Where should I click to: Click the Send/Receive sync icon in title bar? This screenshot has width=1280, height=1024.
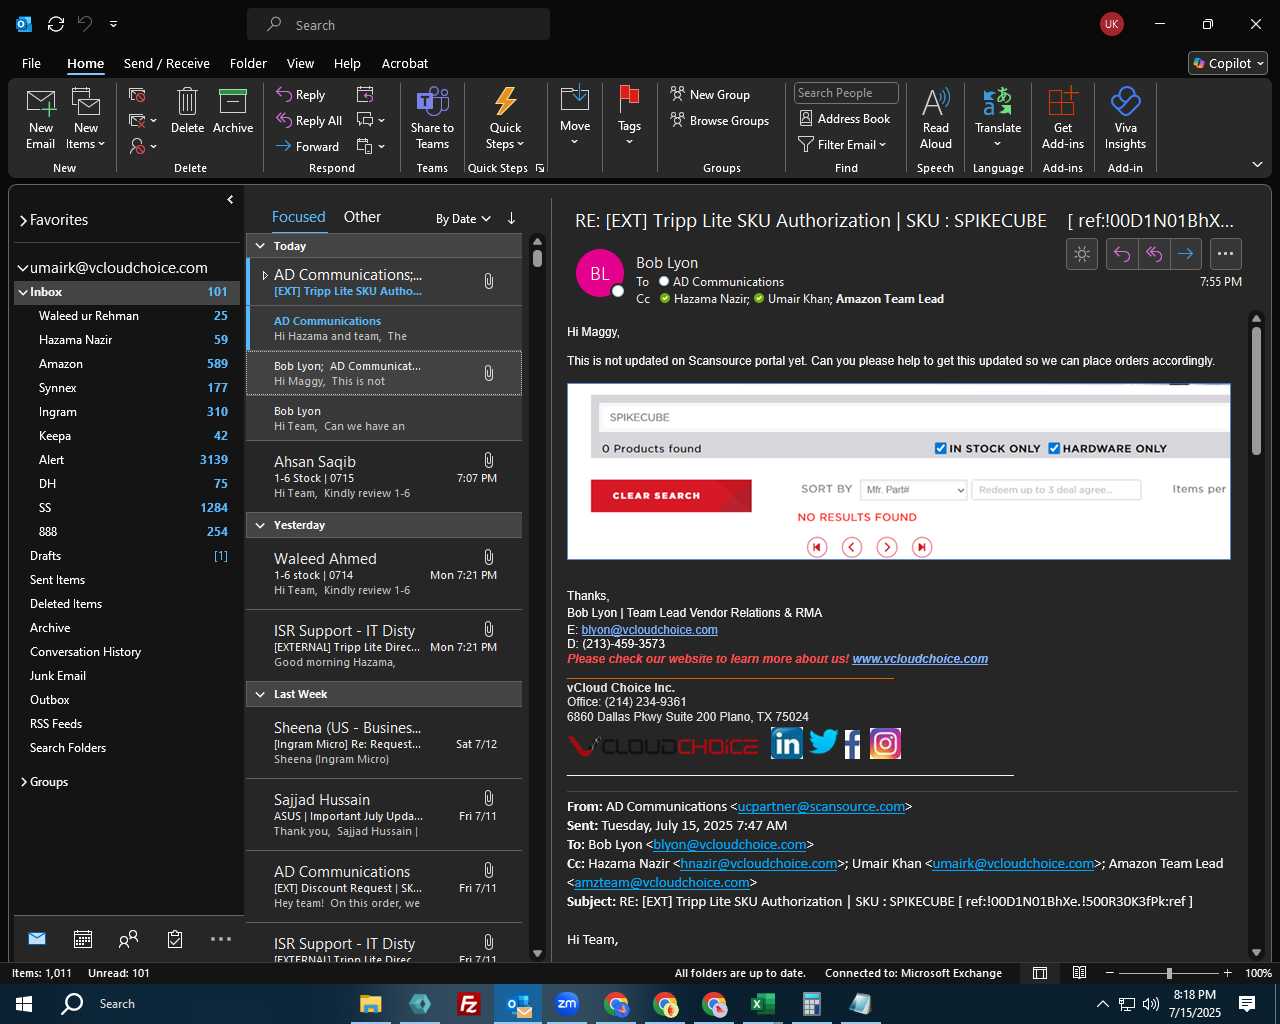coord(56,24)
